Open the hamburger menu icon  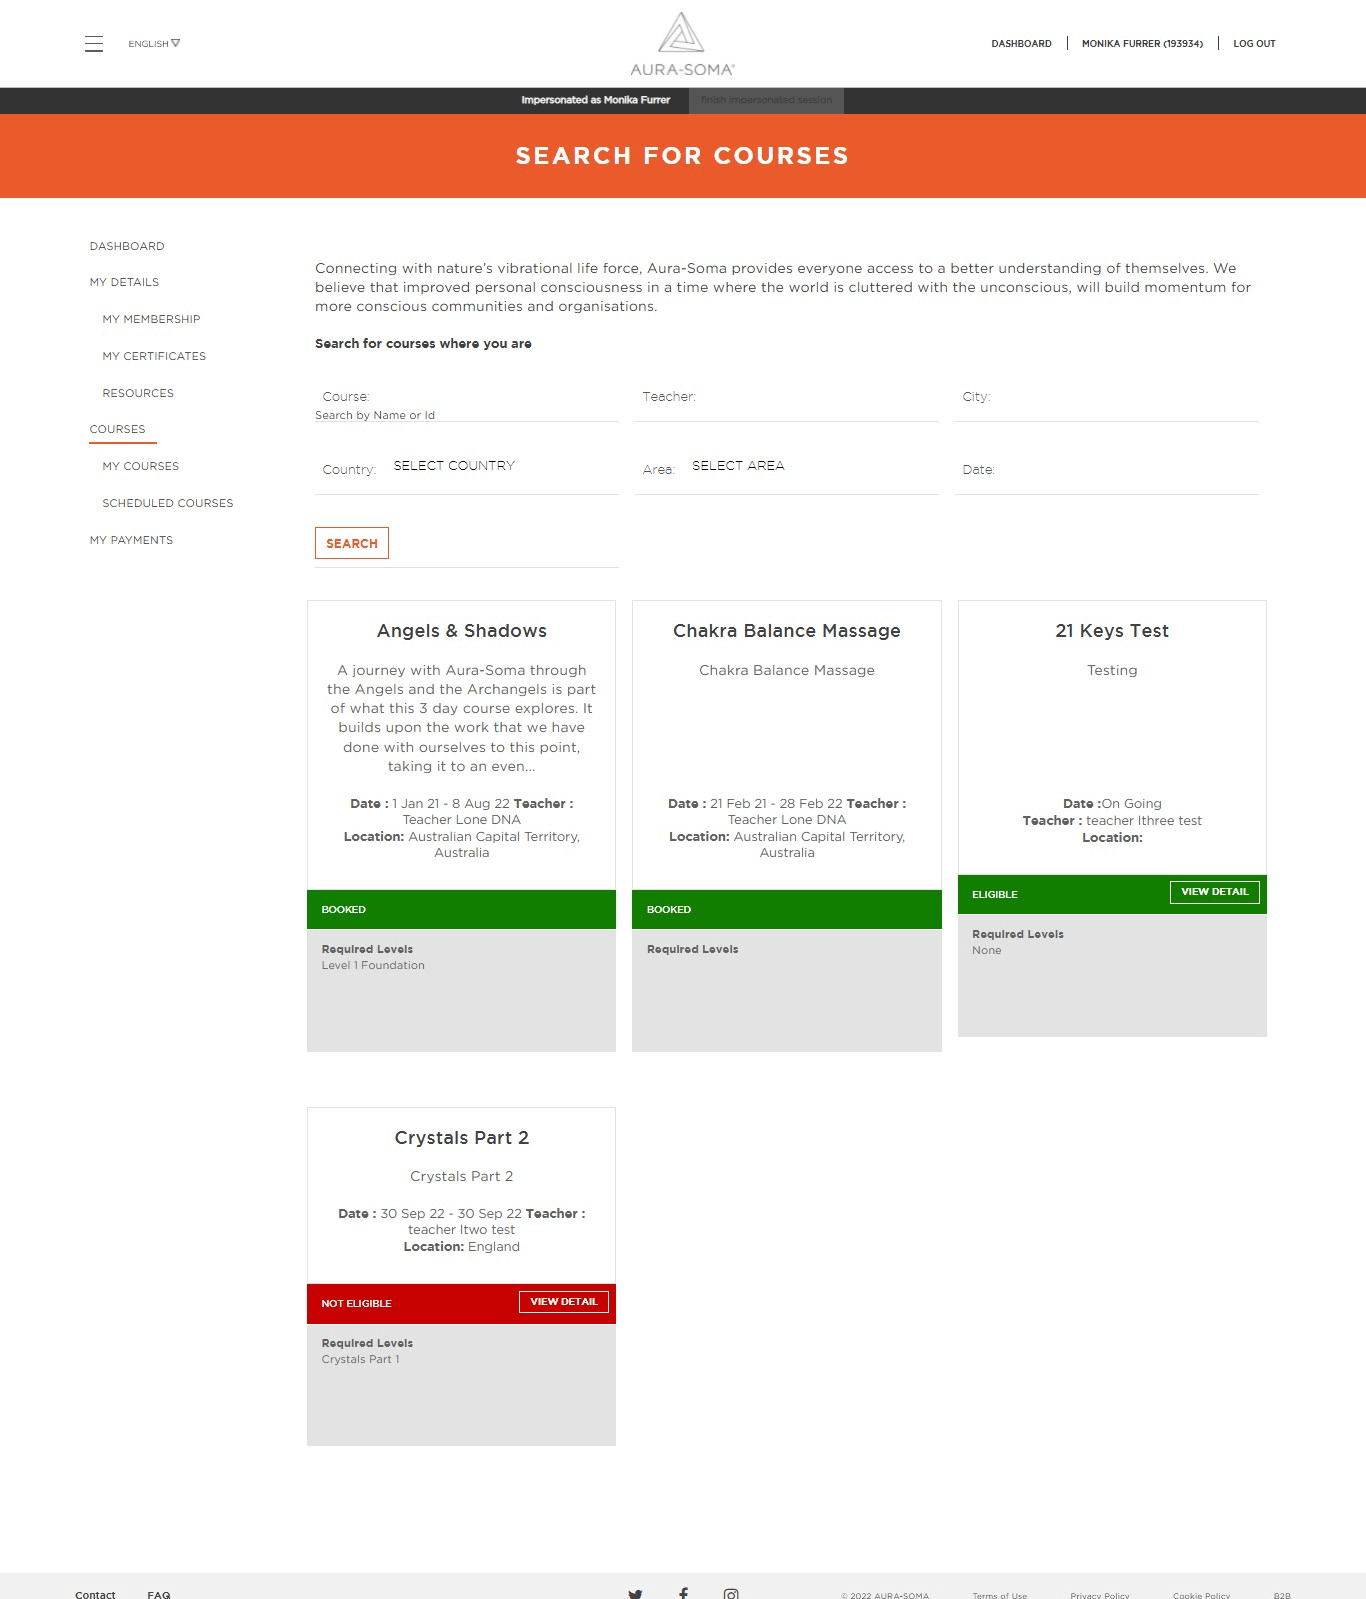(x=94, y=44)
